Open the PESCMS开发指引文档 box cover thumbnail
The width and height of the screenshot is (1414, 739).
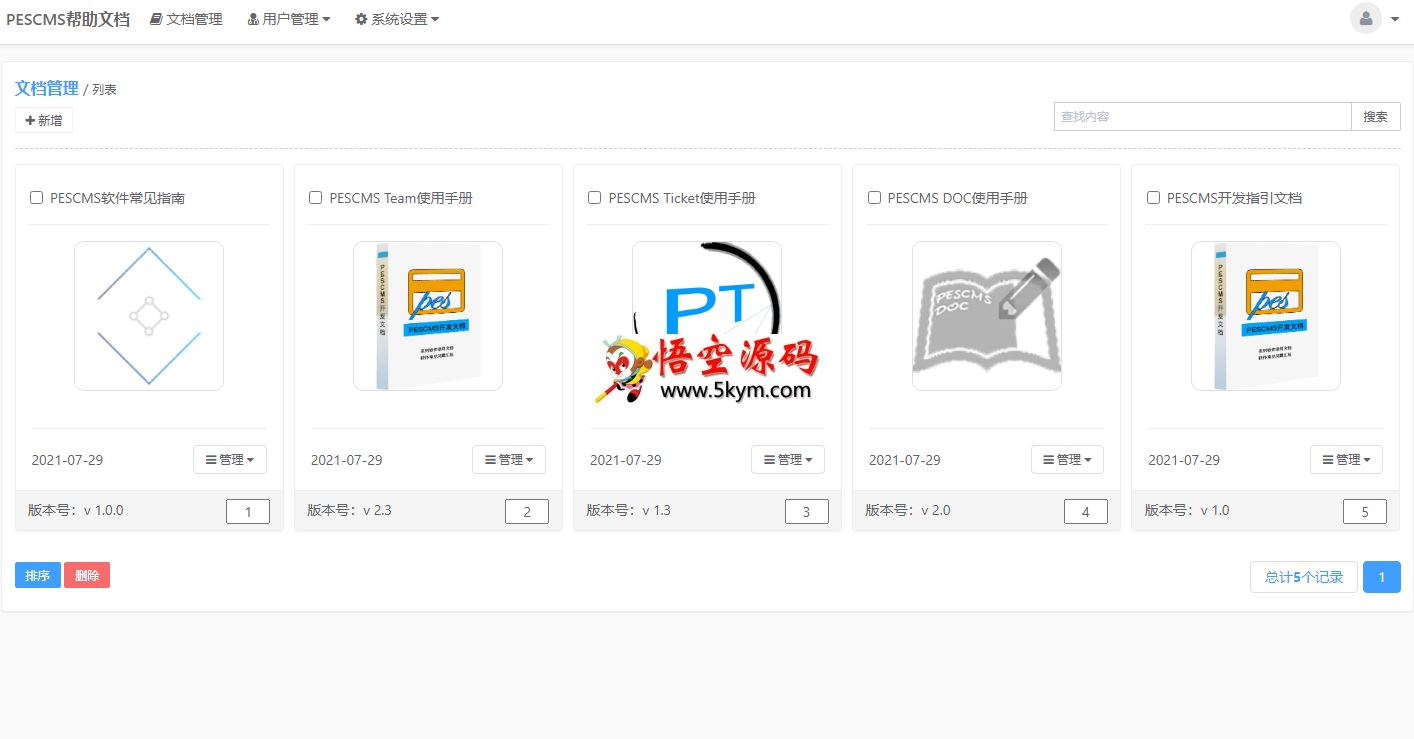1266,316
